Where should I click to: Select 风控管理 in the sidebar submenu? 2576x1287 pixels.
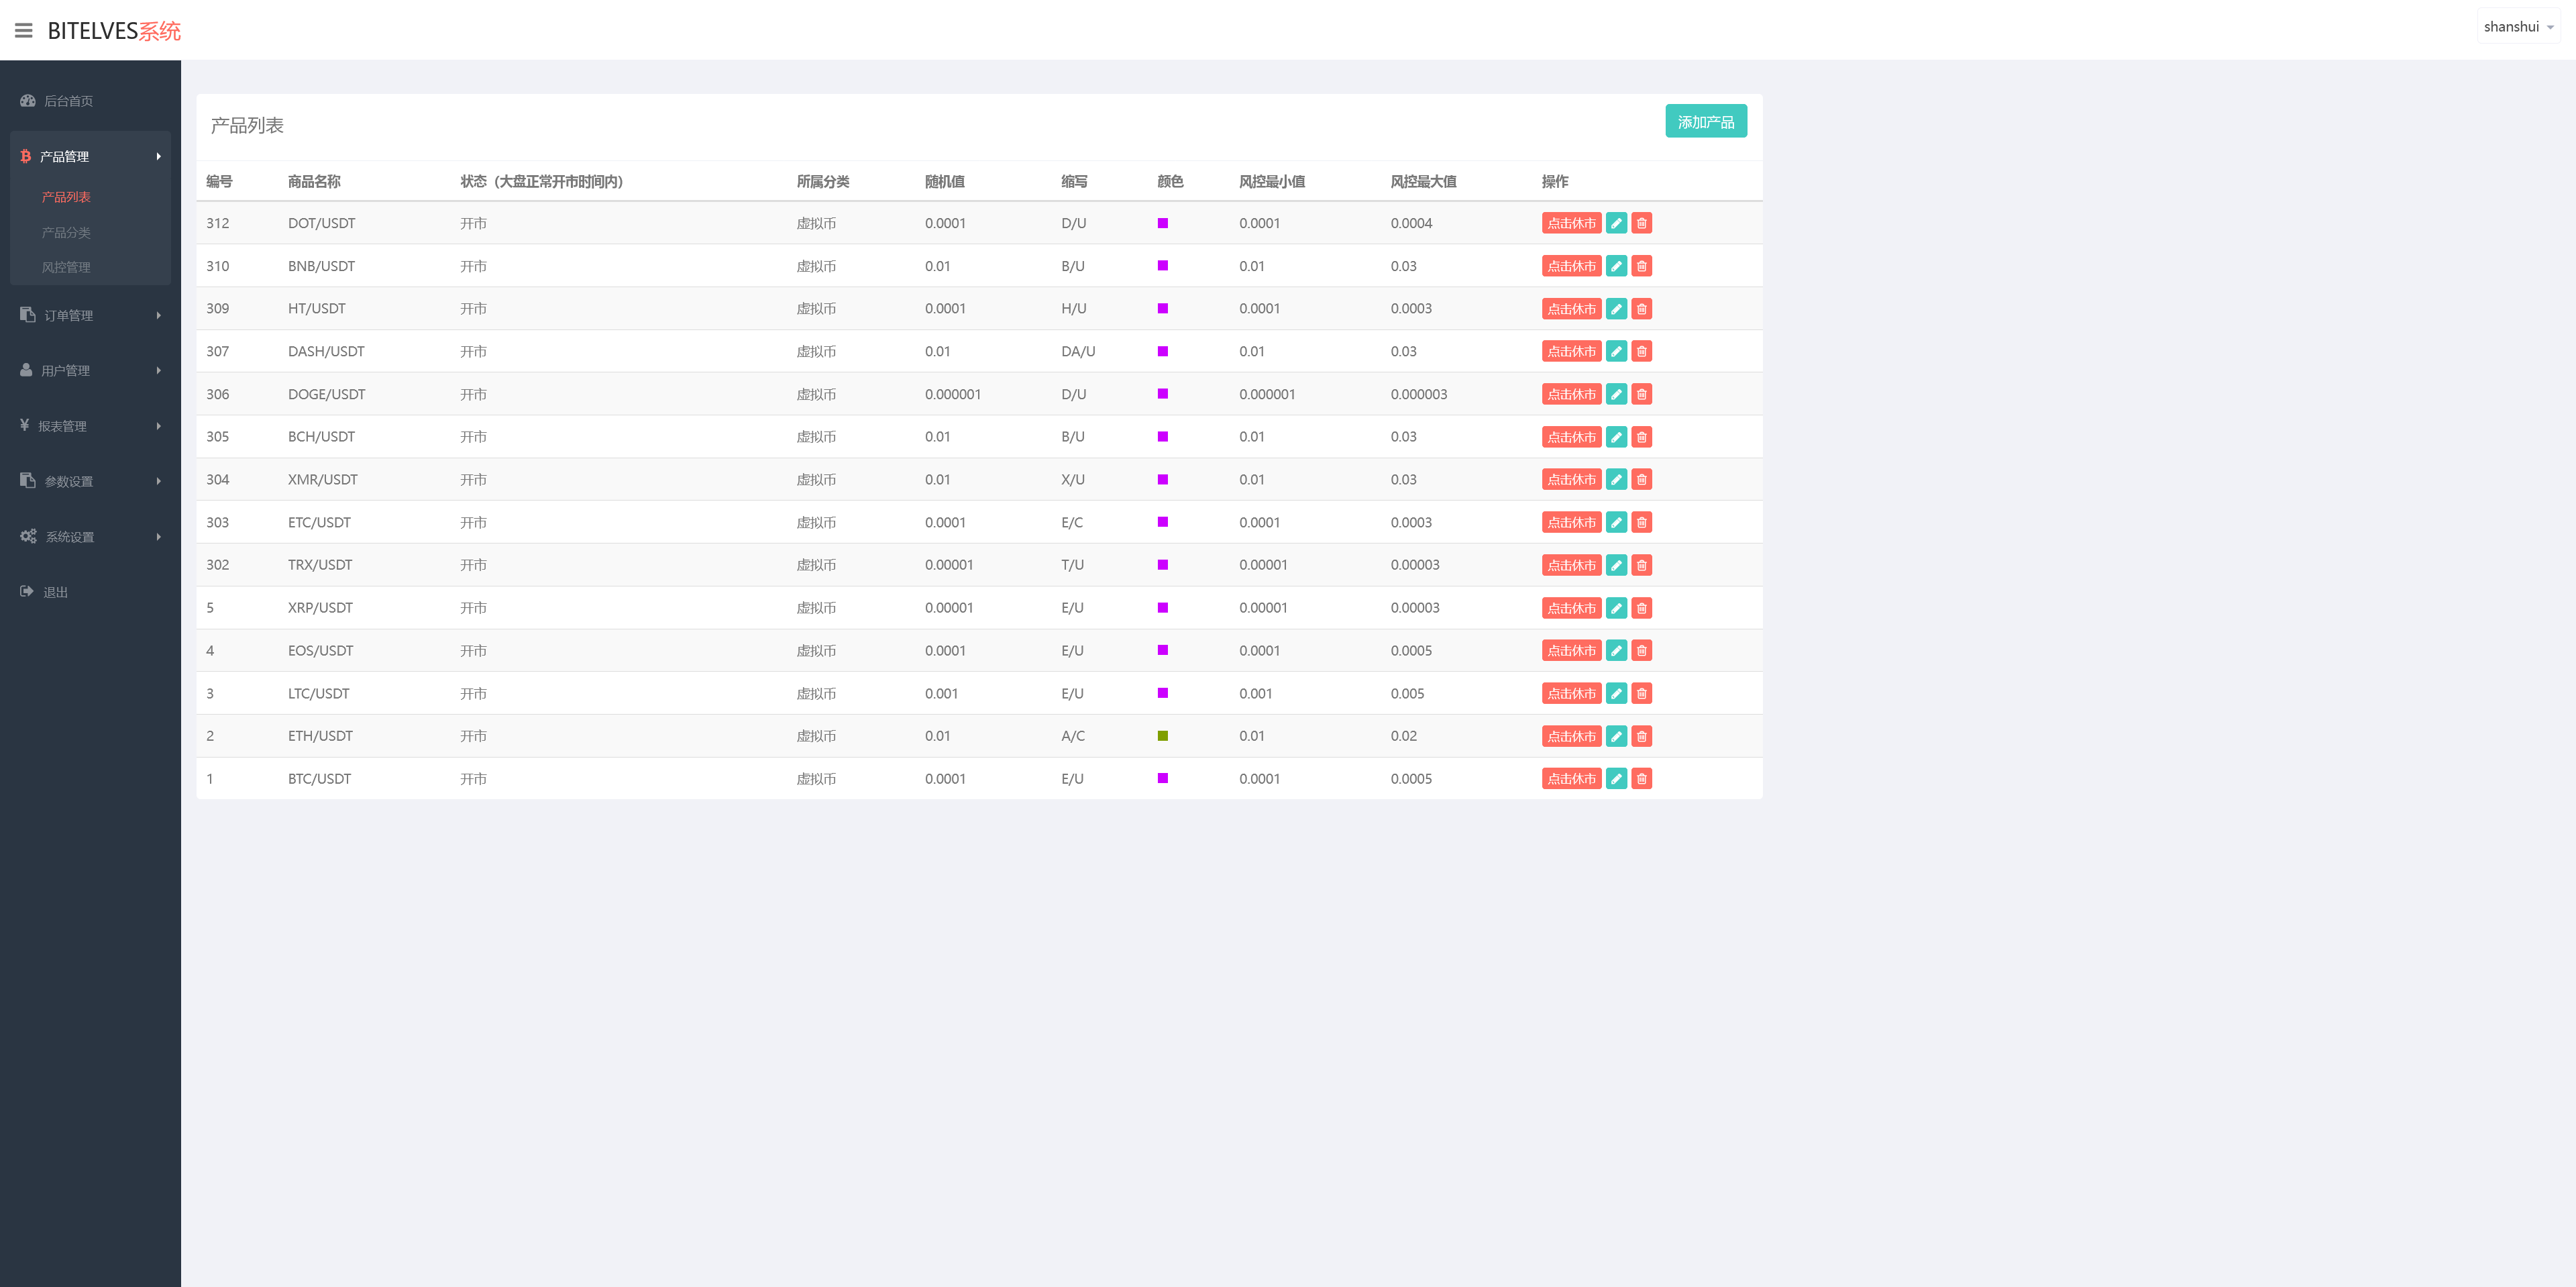click(x=66, y=267)
